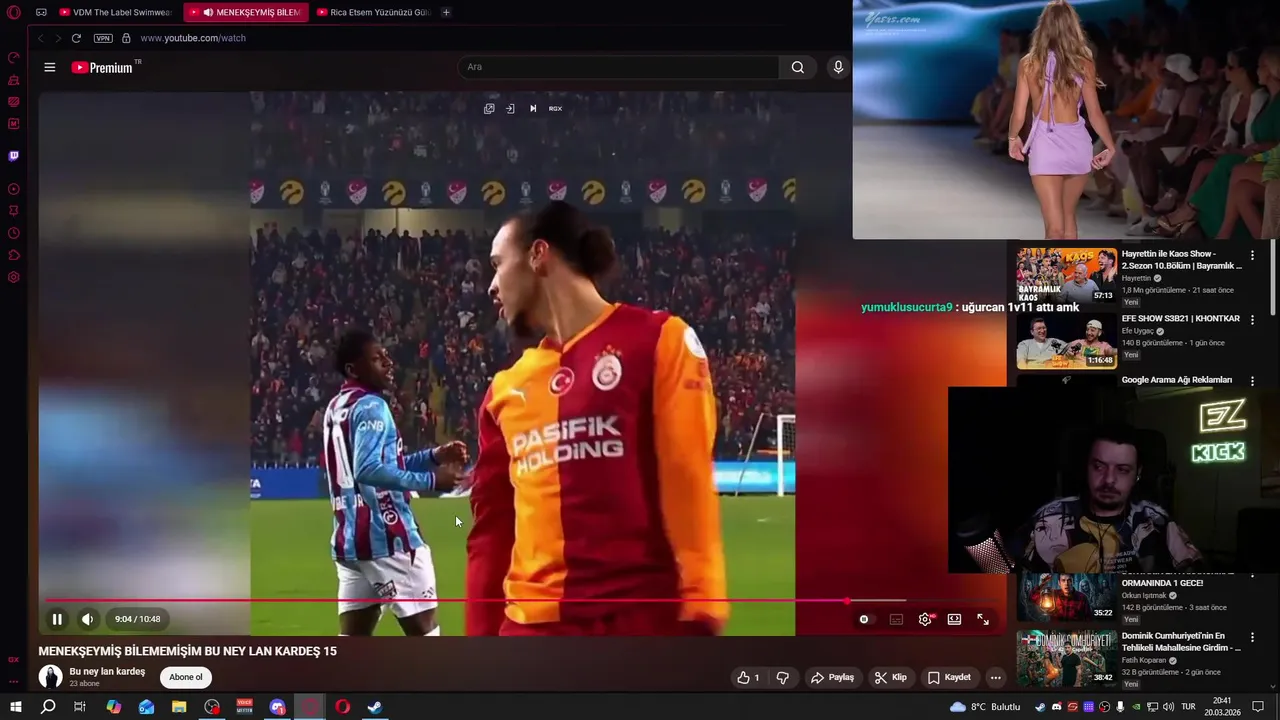Open EFE SHOW S3B21 KHONTKAR thumbnail

click(1066, 341)
